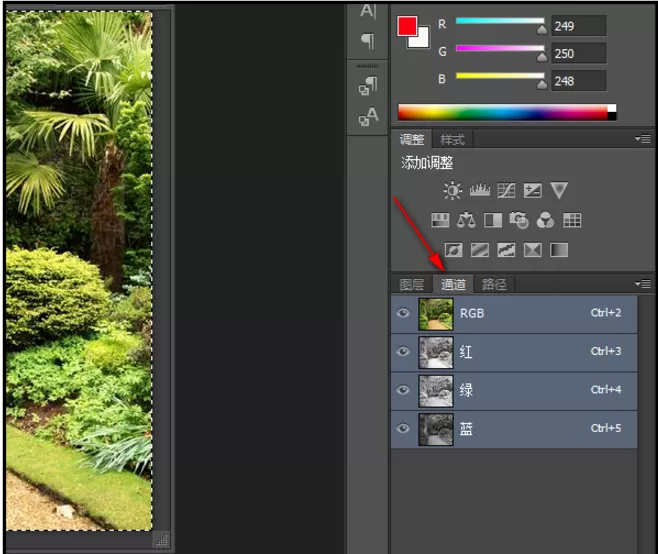
Task: Click the B value field showing 248
Action: tap(579, 81)
